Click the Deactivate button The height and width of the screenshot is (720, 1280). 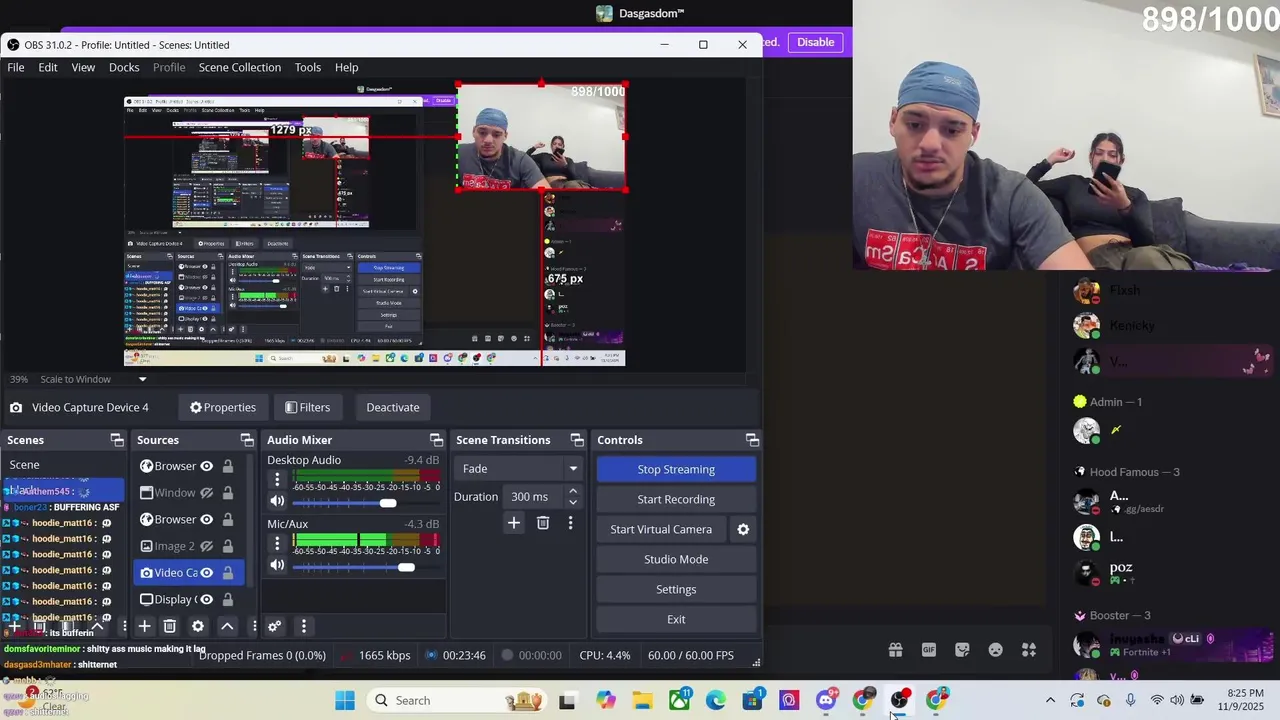tap(393, 407)
